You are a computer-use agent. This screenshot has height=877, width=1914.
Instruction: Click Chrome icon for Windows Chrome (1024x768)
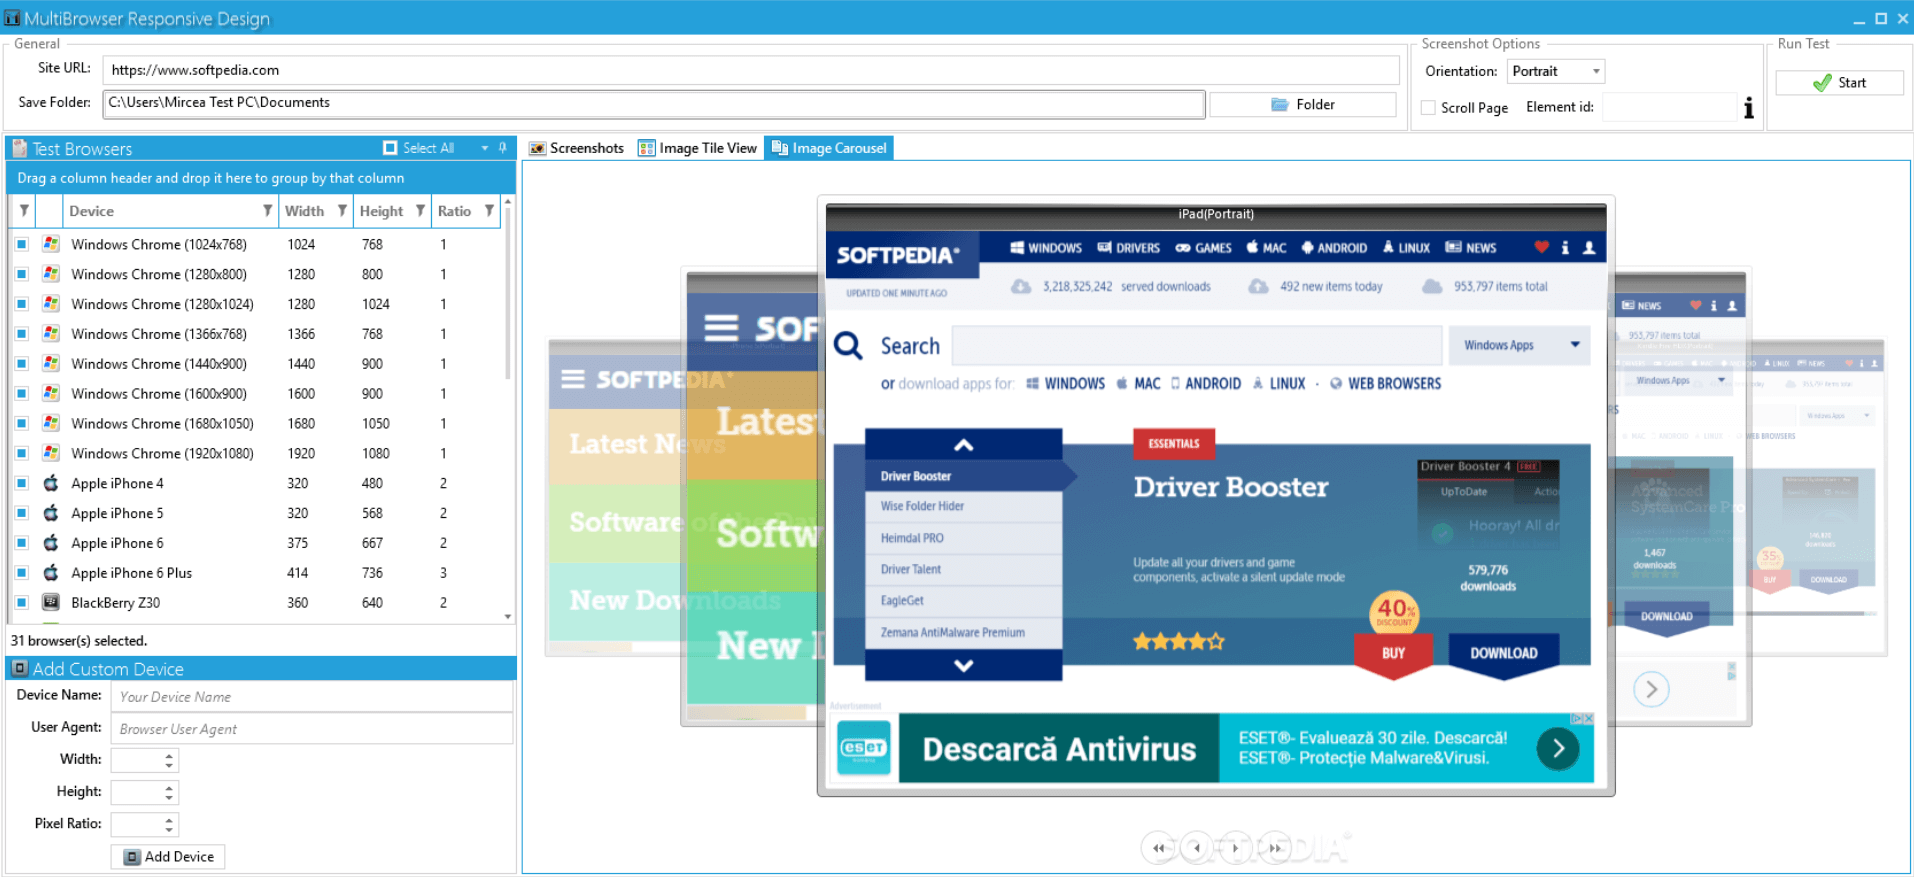tap(51, 244)
